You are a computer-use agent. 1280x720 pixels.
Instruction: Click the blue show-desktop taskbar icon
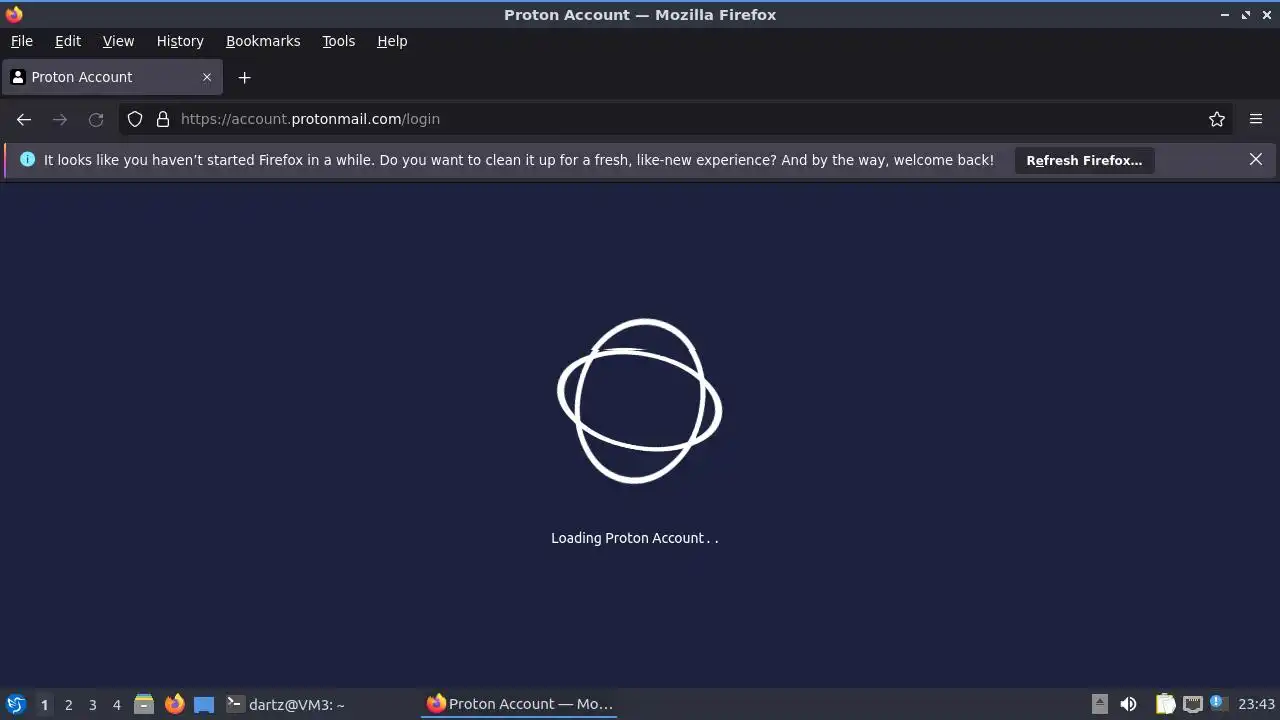204,704
